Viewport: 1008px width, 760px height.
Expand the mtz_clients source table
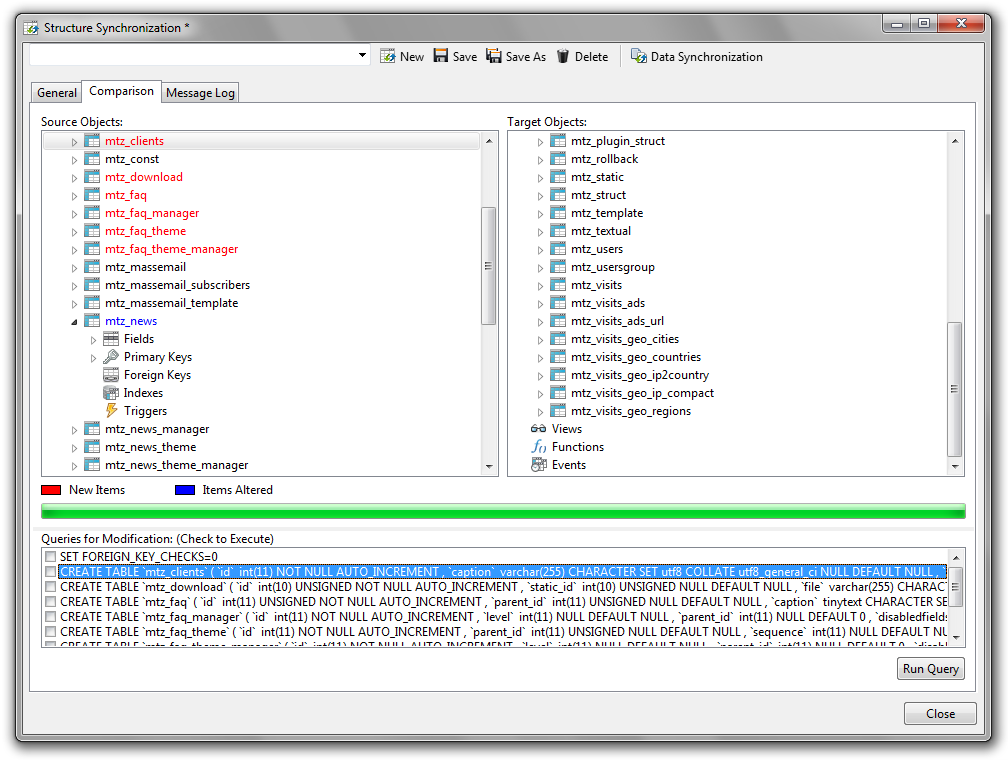point(75,142)
